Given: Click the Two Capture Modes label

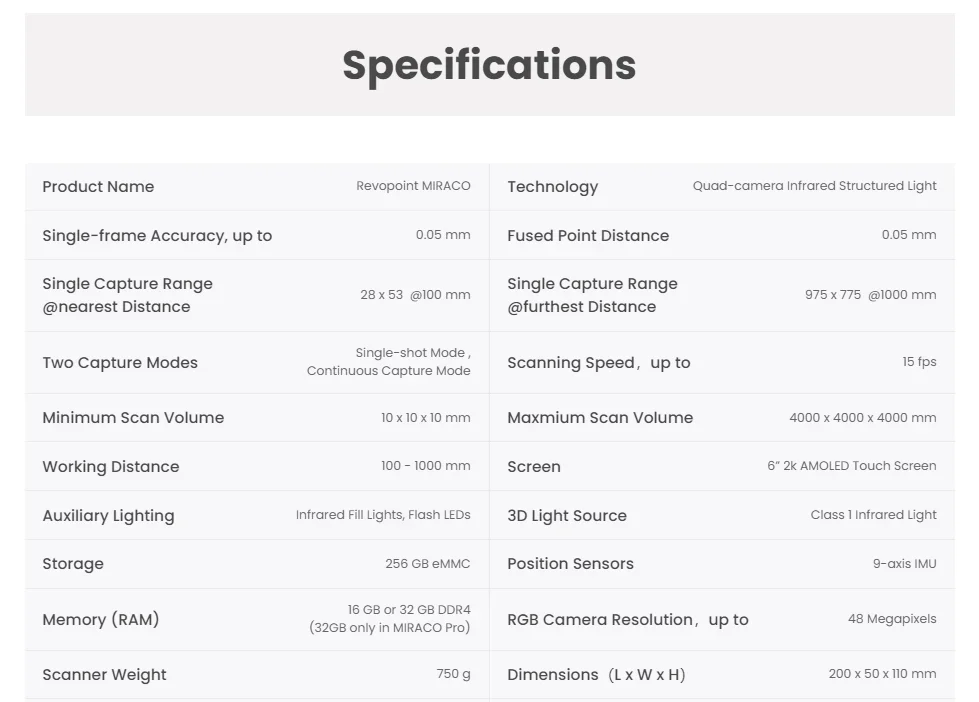Looking at the screenshot, I should (x=120, y=363).
